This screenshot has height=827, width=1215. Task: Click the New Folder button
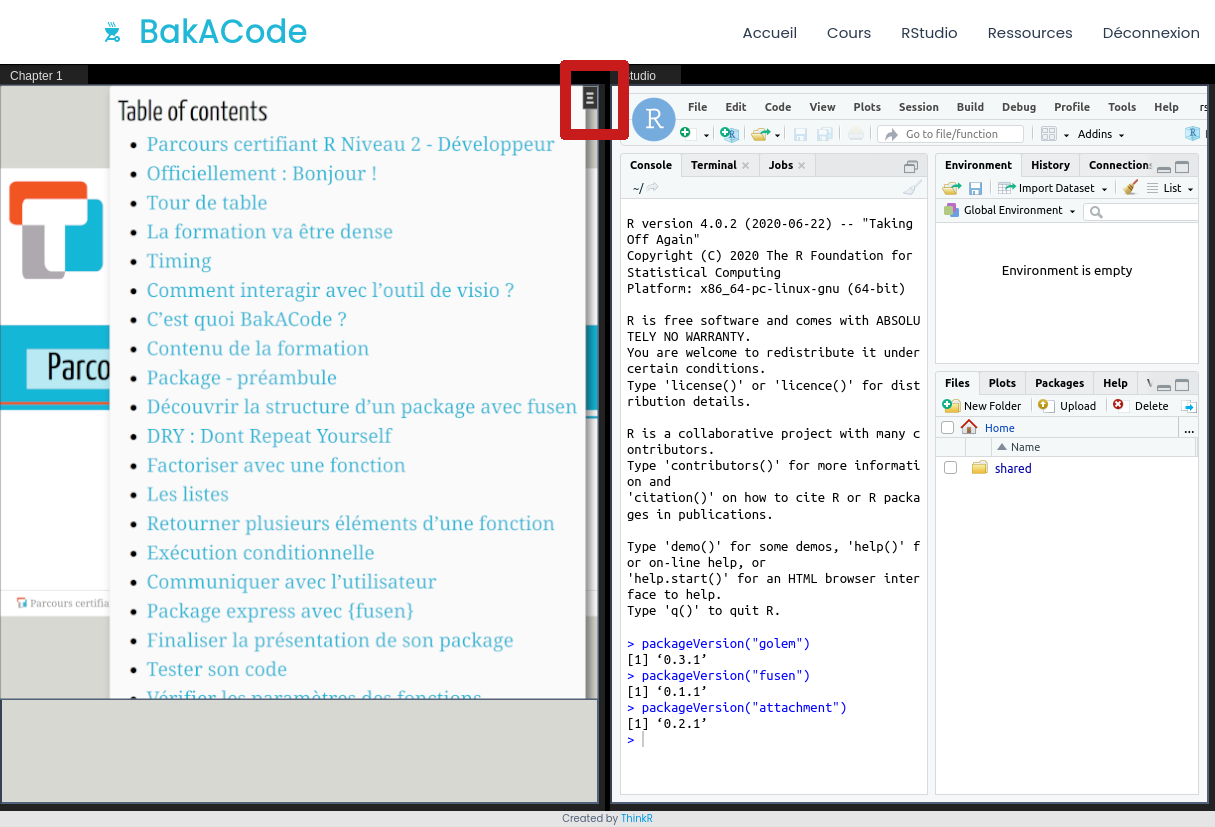982,406
